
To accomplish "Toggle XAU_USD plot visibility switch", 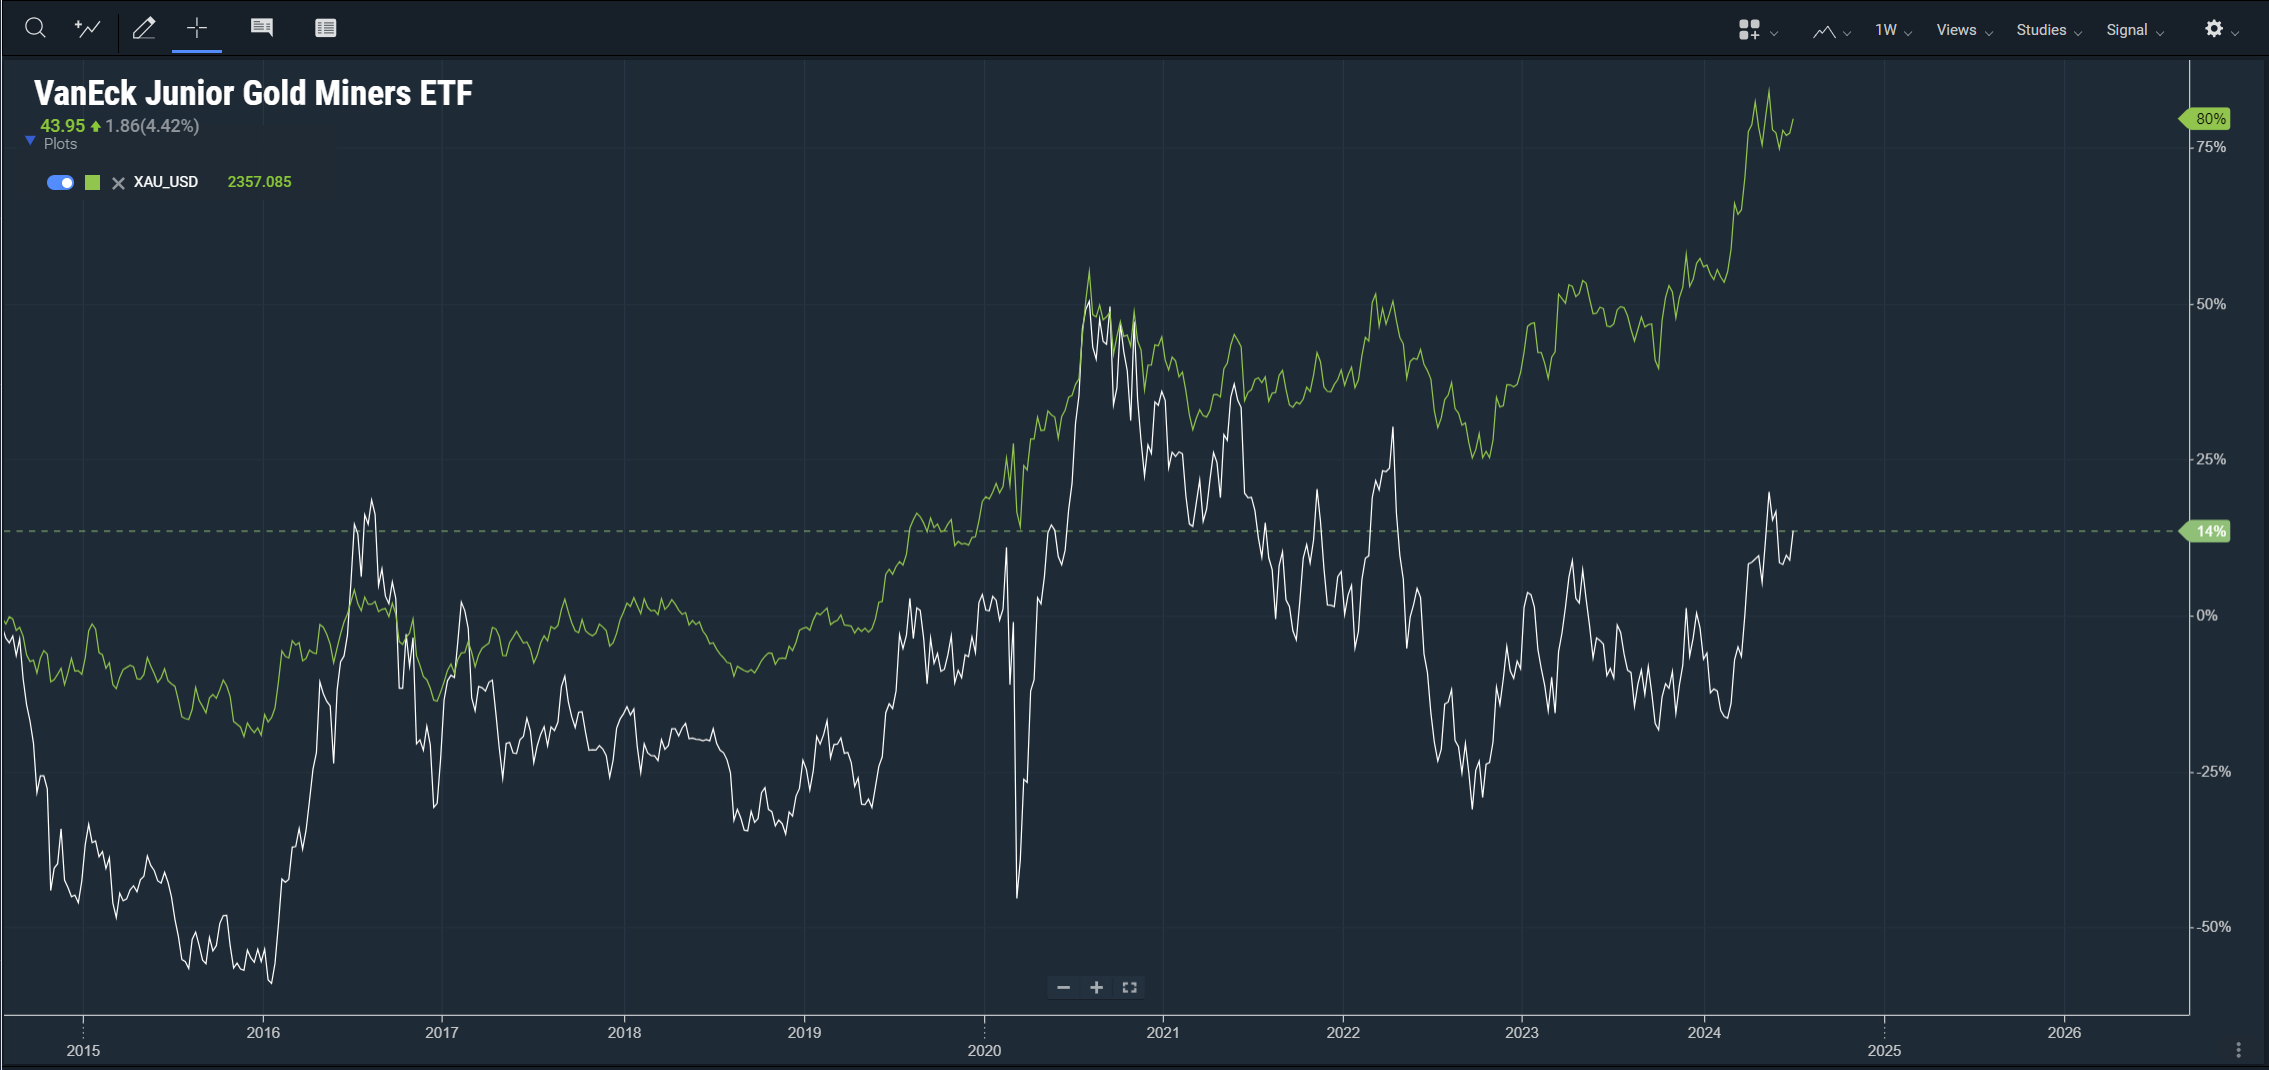I will pos(60,182).
